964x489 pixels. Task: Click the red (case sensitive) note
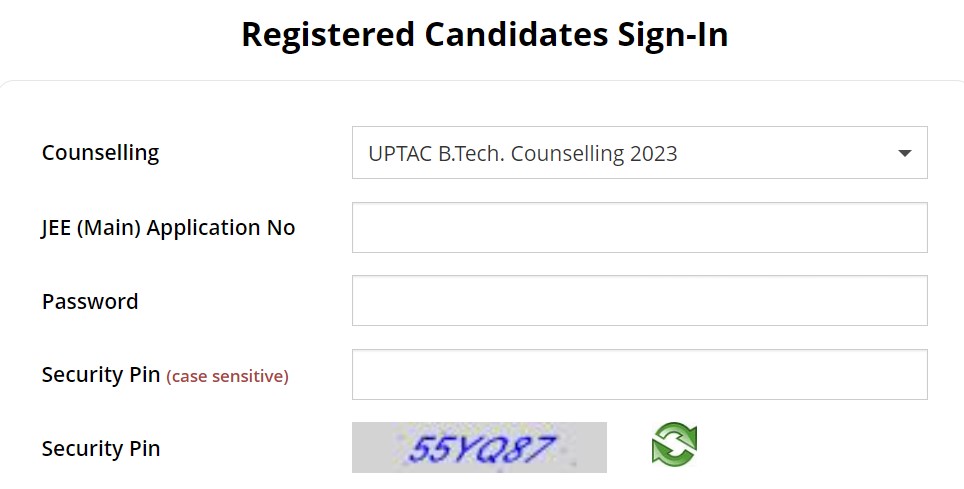coord(227,376)
